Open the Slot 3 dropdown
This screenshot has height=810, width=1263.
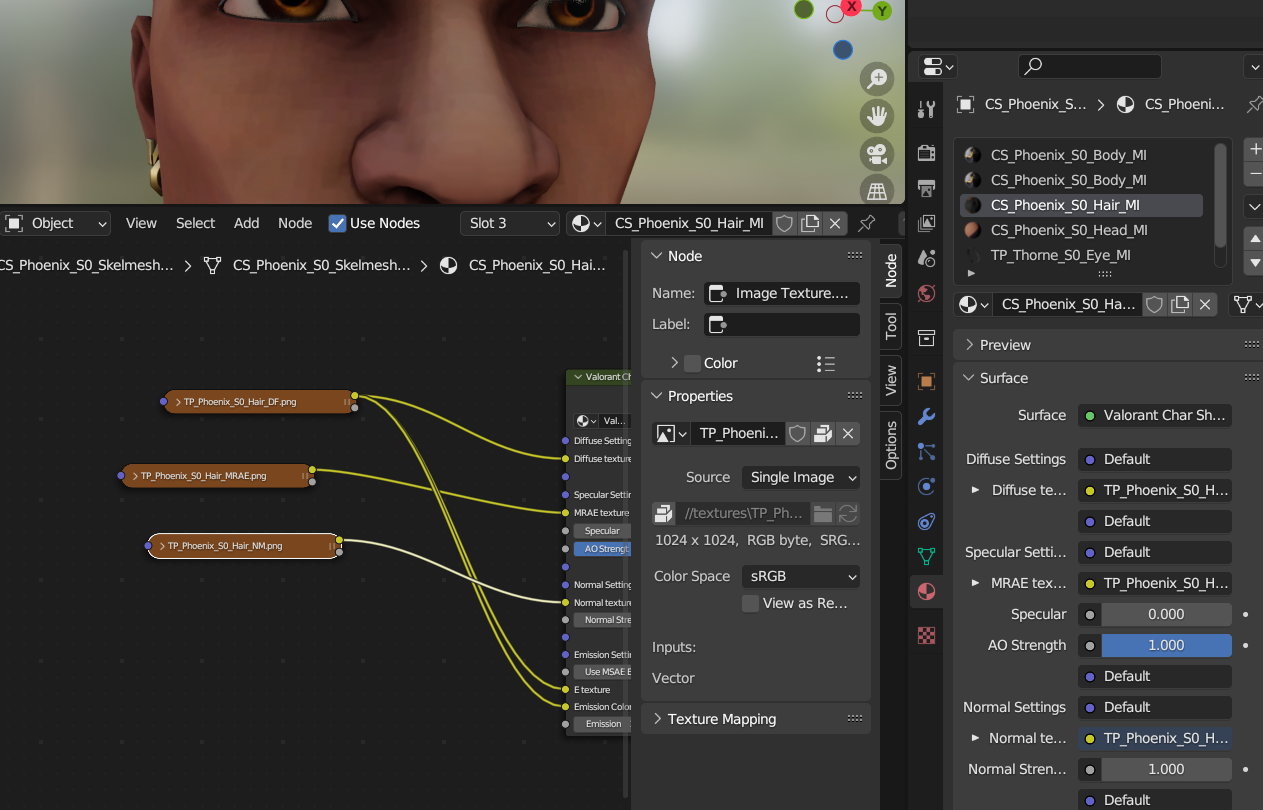coord(510,223)
